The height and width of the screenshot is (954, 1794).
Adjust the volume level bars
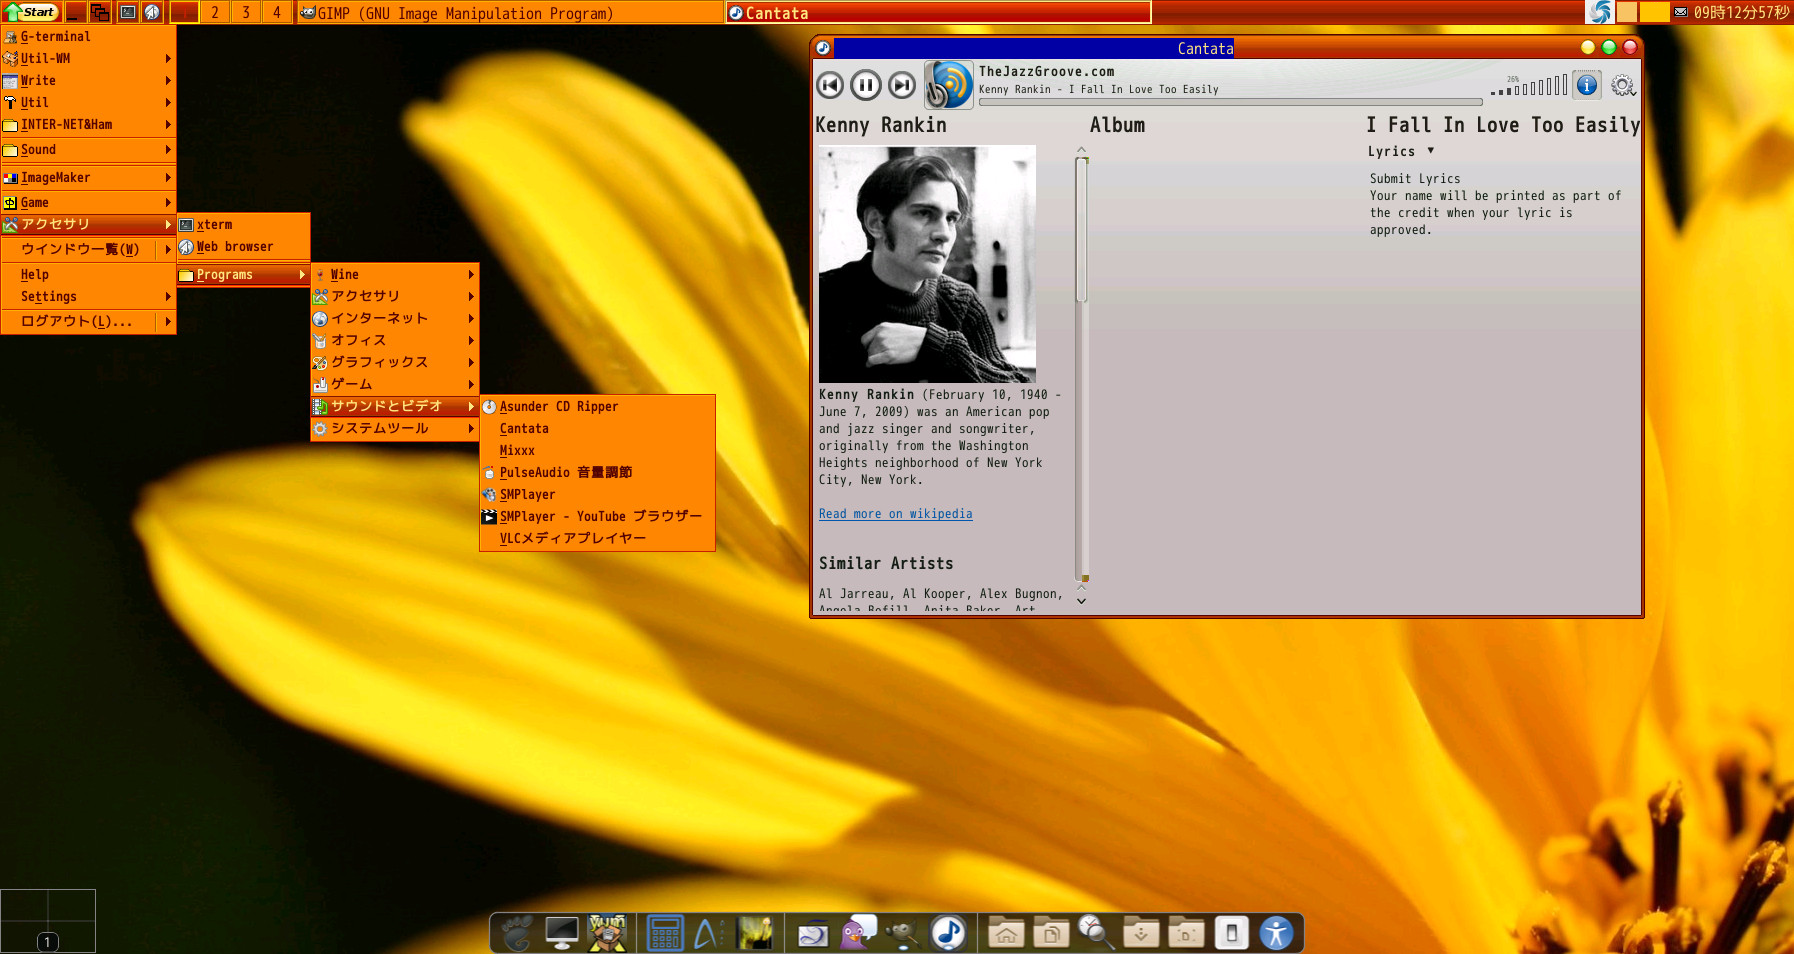click(1530, 87)
